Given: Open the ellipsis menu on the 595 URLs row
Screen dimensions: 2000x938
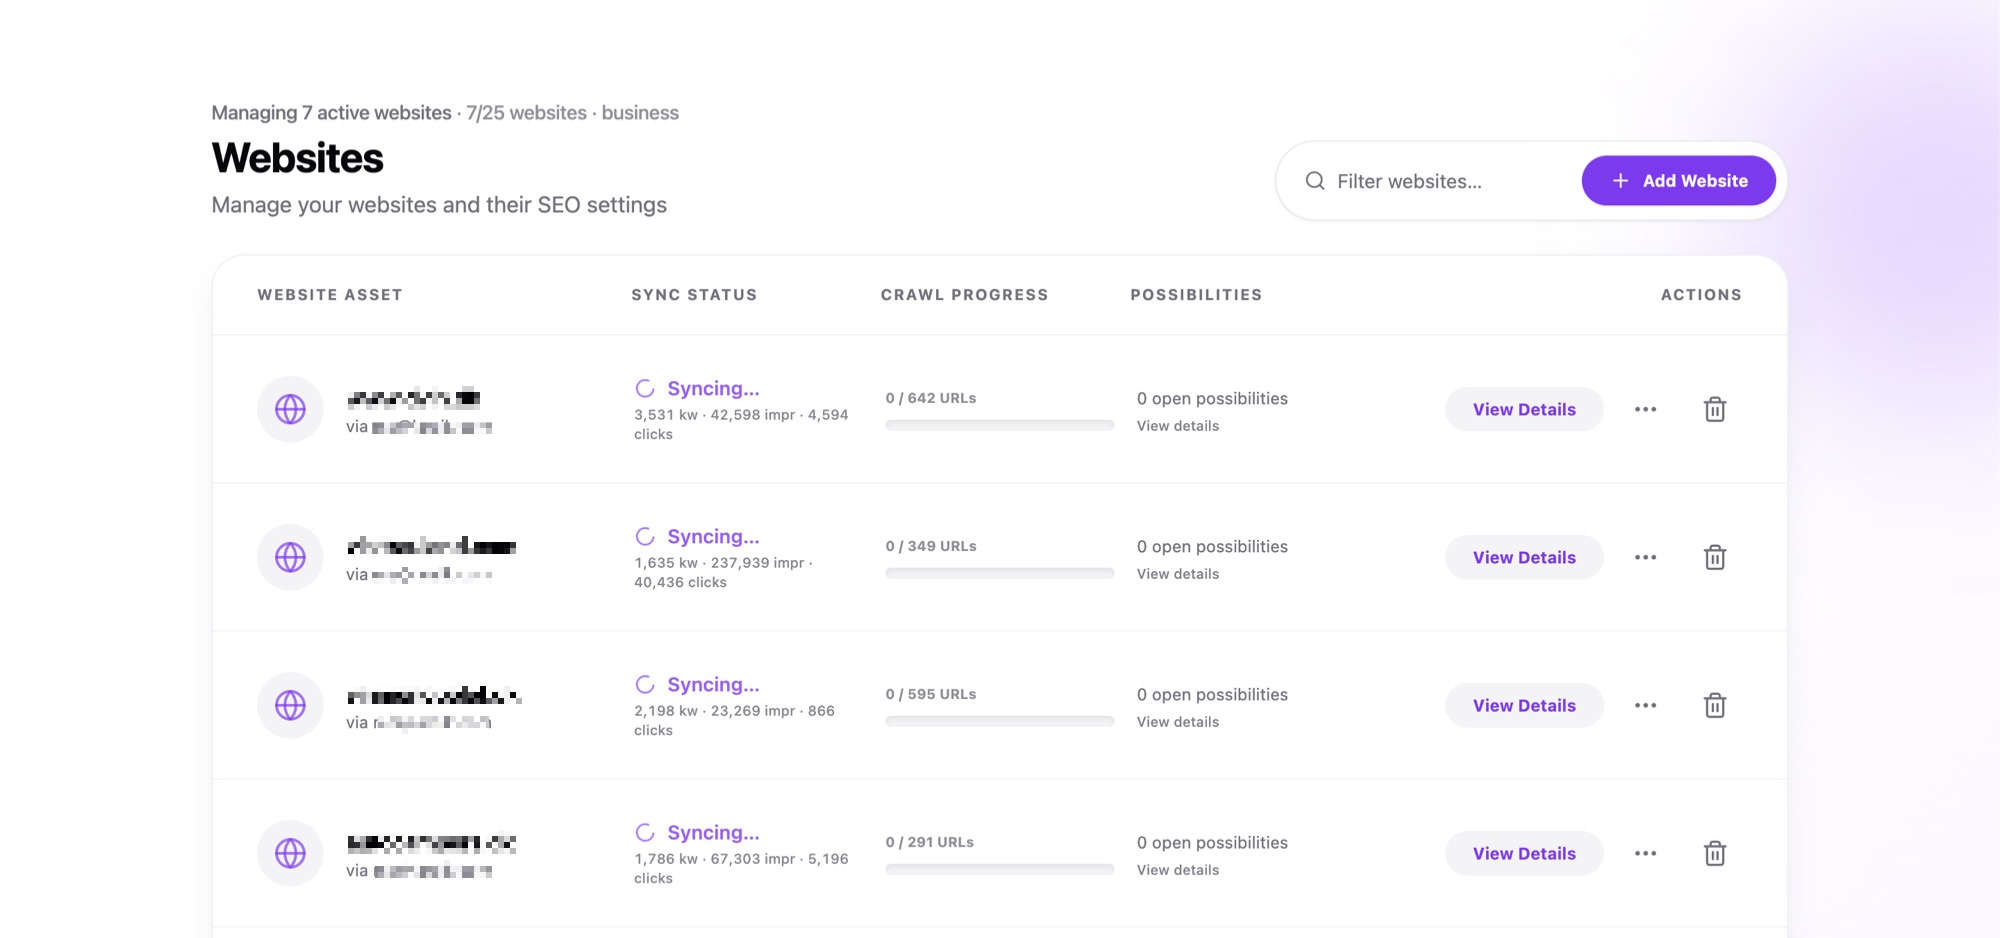Looking at the screenshot, I should click(1645, 705).
